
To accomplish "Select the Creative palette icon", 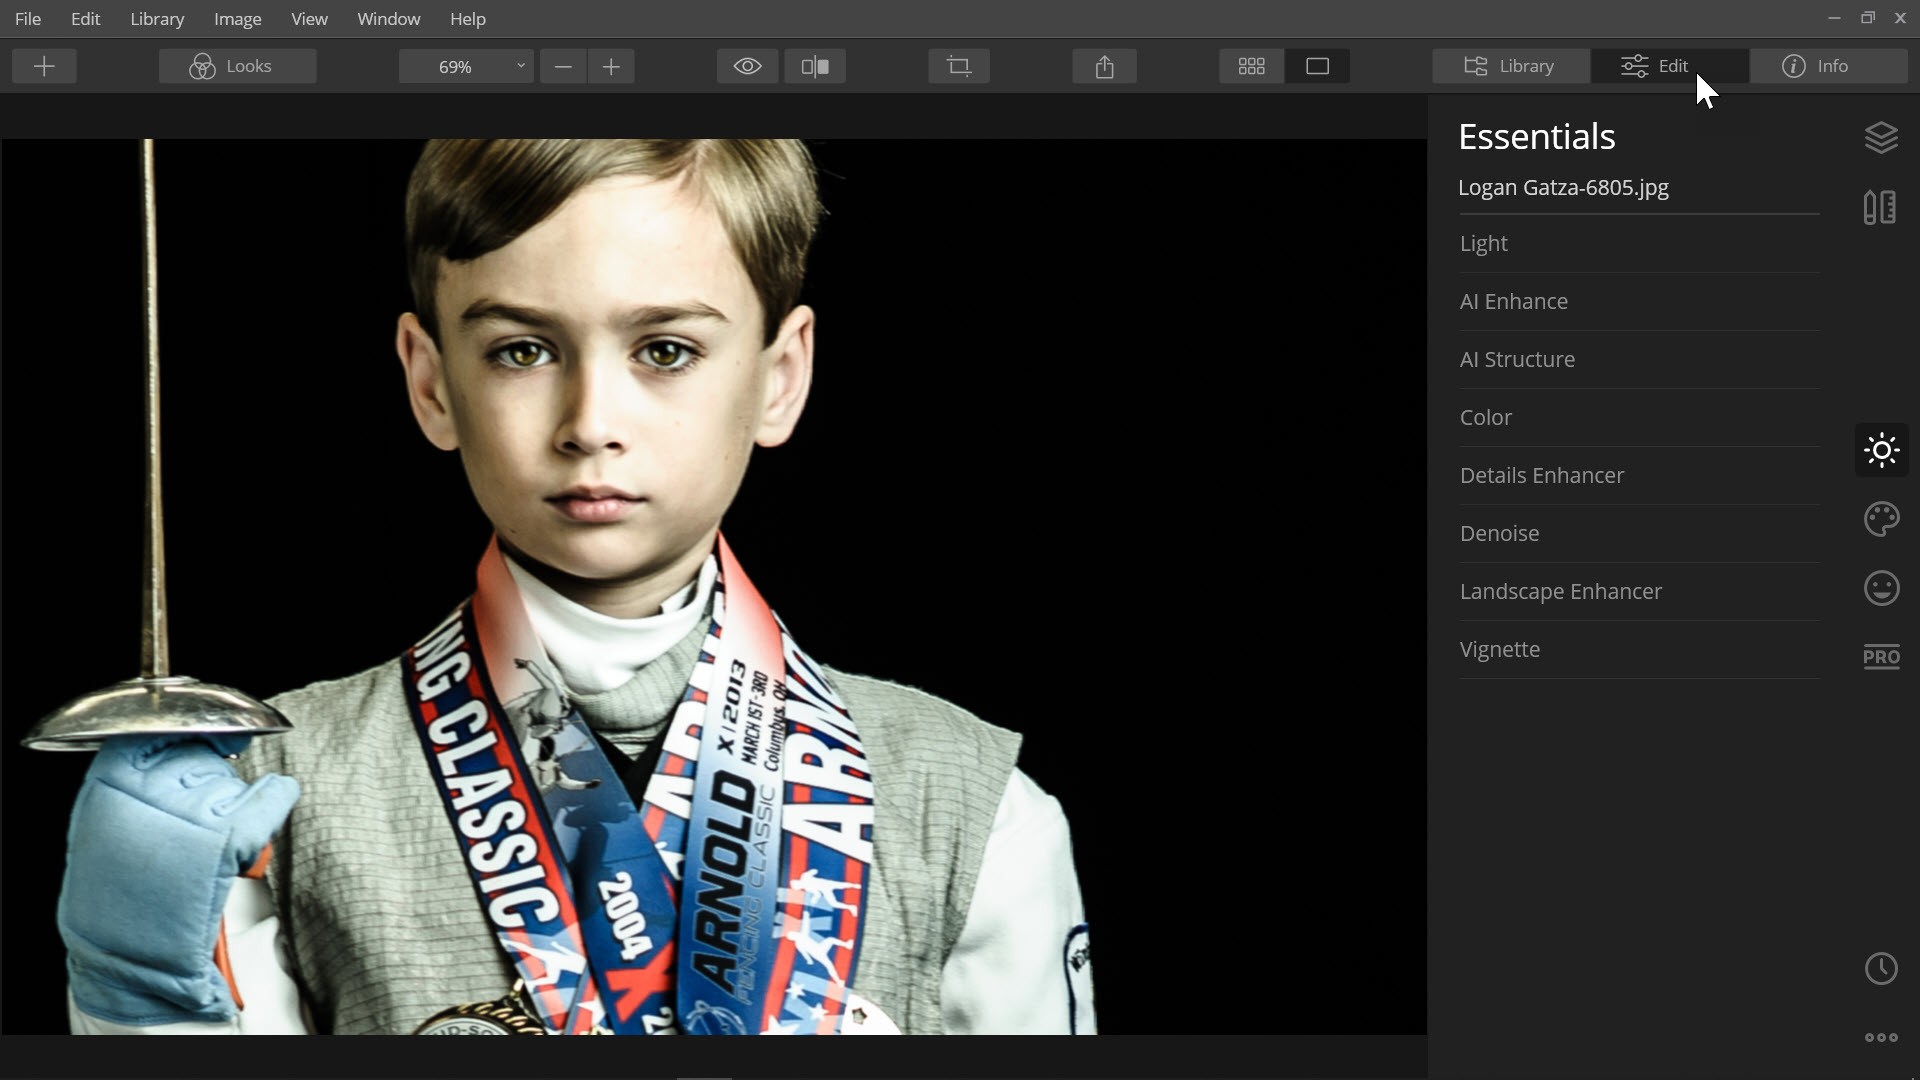I will [1881, 519].
